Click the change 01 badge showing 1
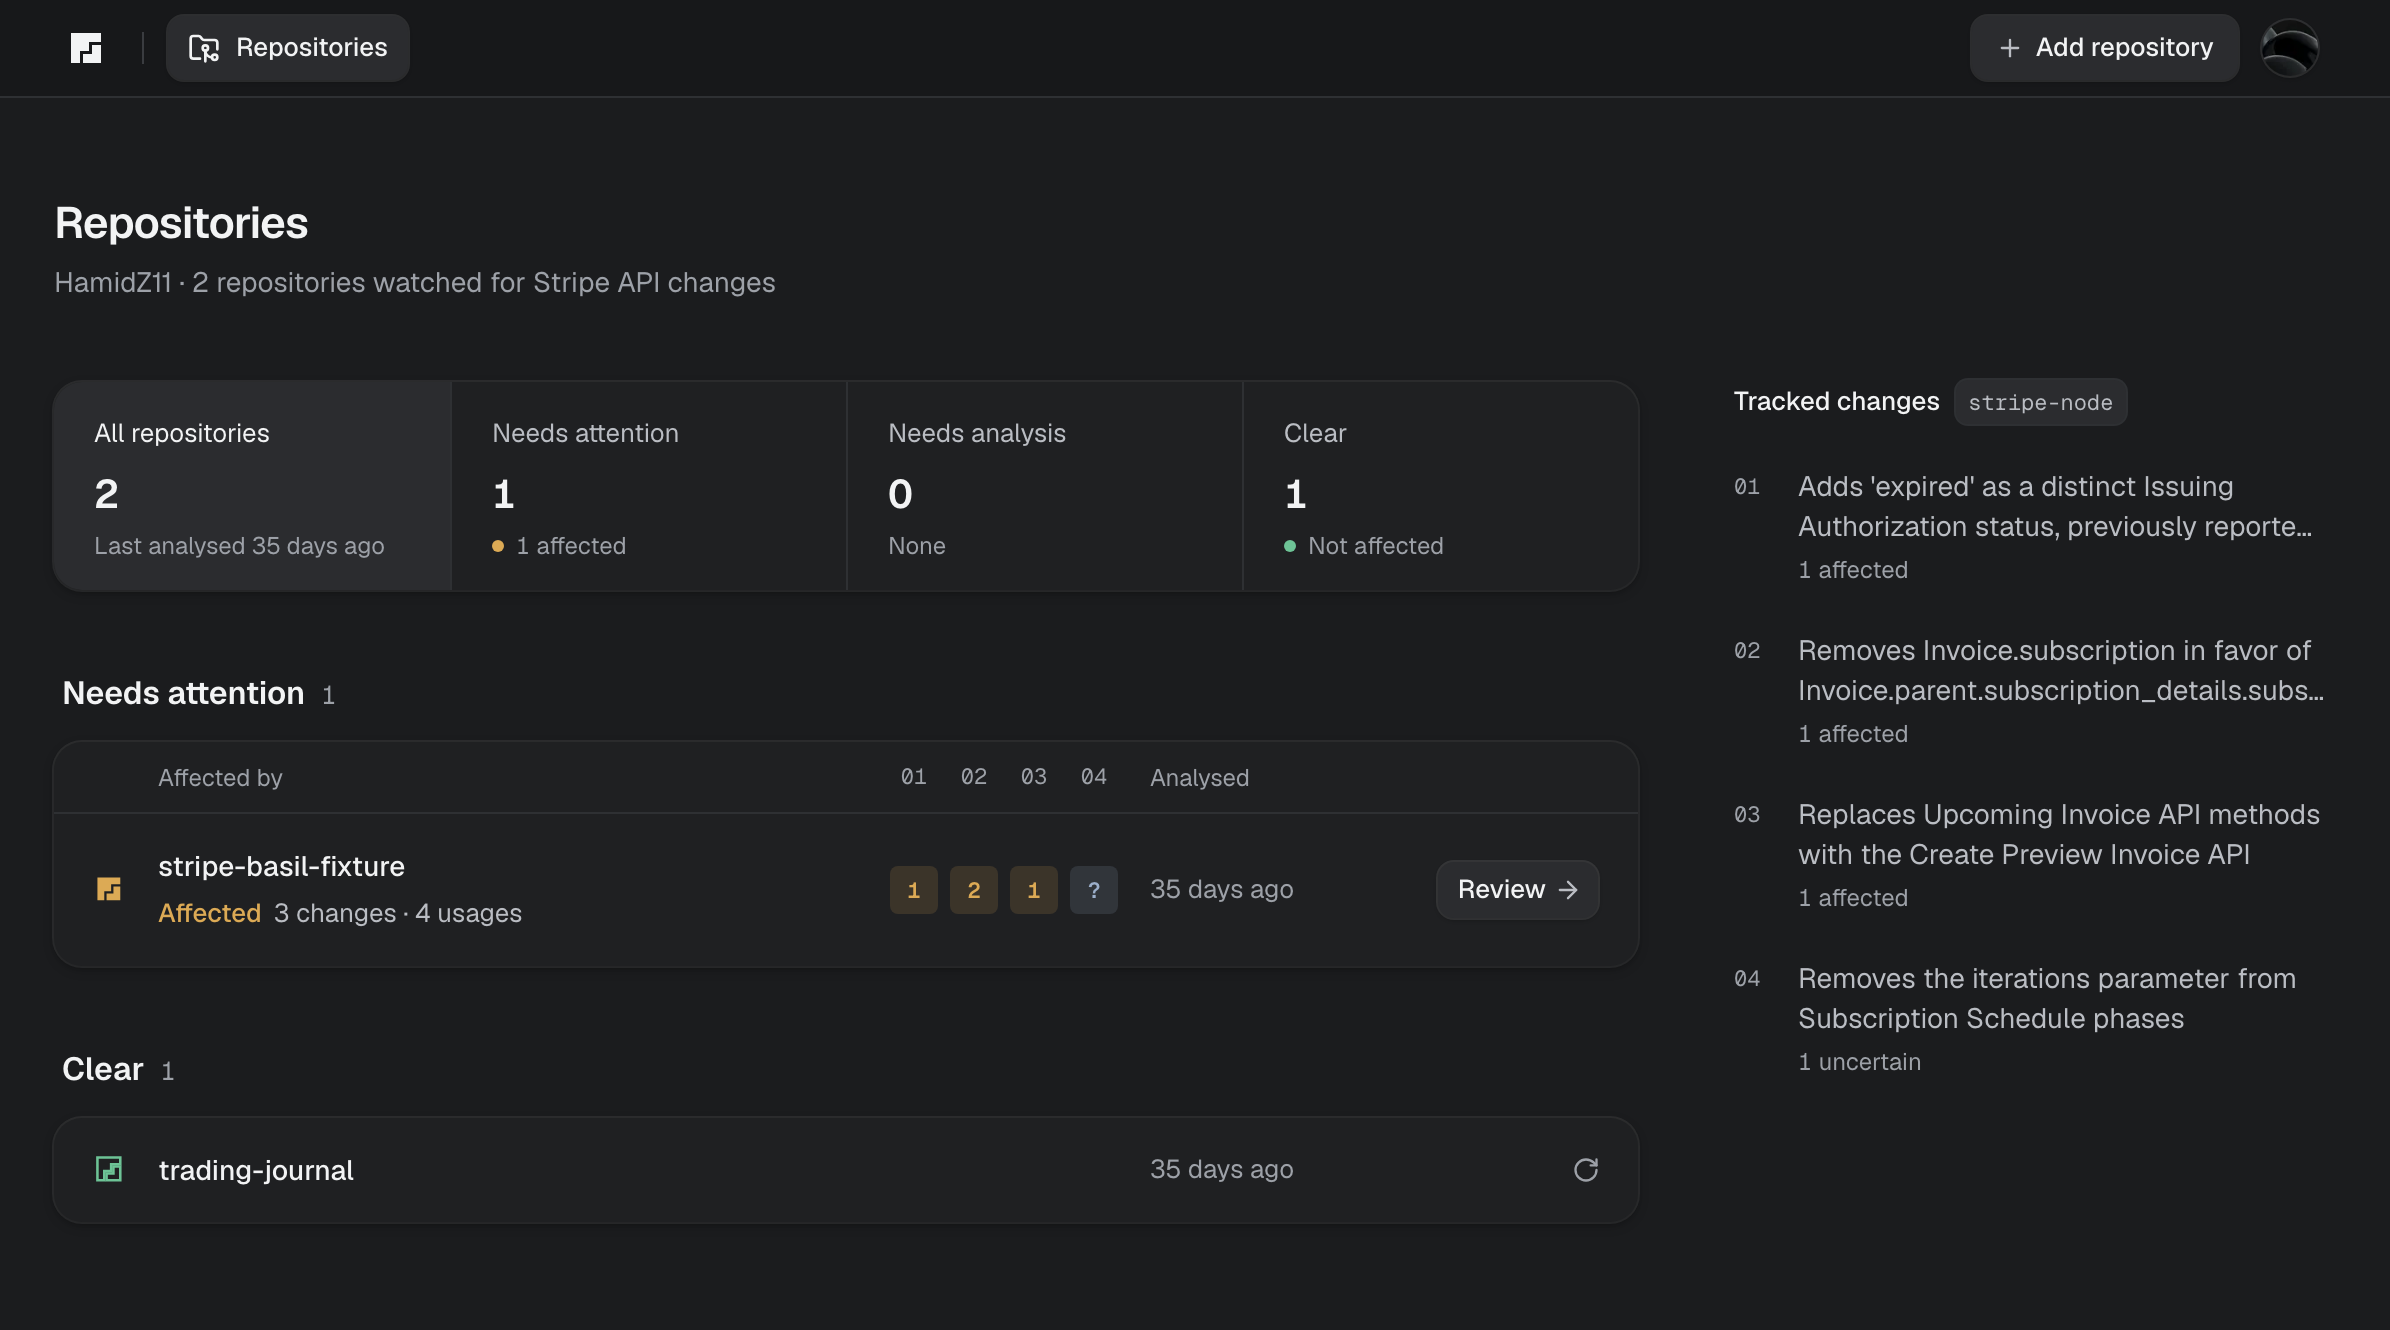The width and height of the screenshot is (2390, 1330). pyautogui.click(x=914, y=890)
